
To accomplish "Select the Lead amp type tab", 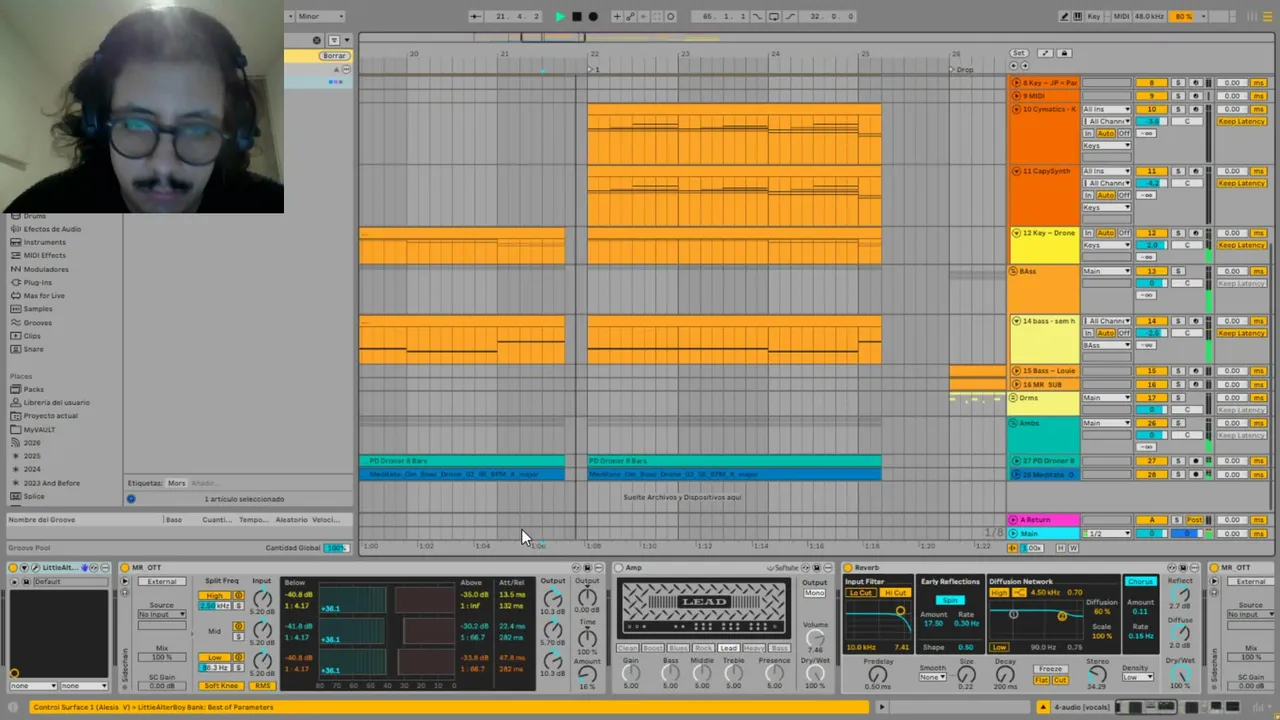I will coord(728,648).
